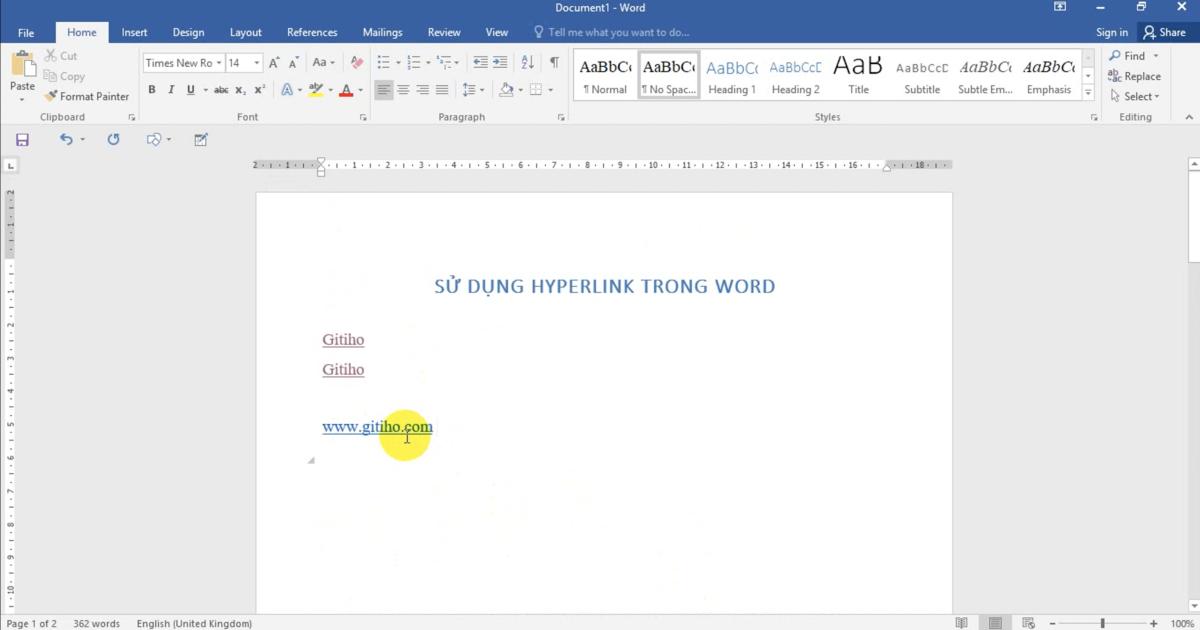1200x630 pixels.
Task: Toggle Italic formatting
Action: pyautogui.click(x=170, y=89)
